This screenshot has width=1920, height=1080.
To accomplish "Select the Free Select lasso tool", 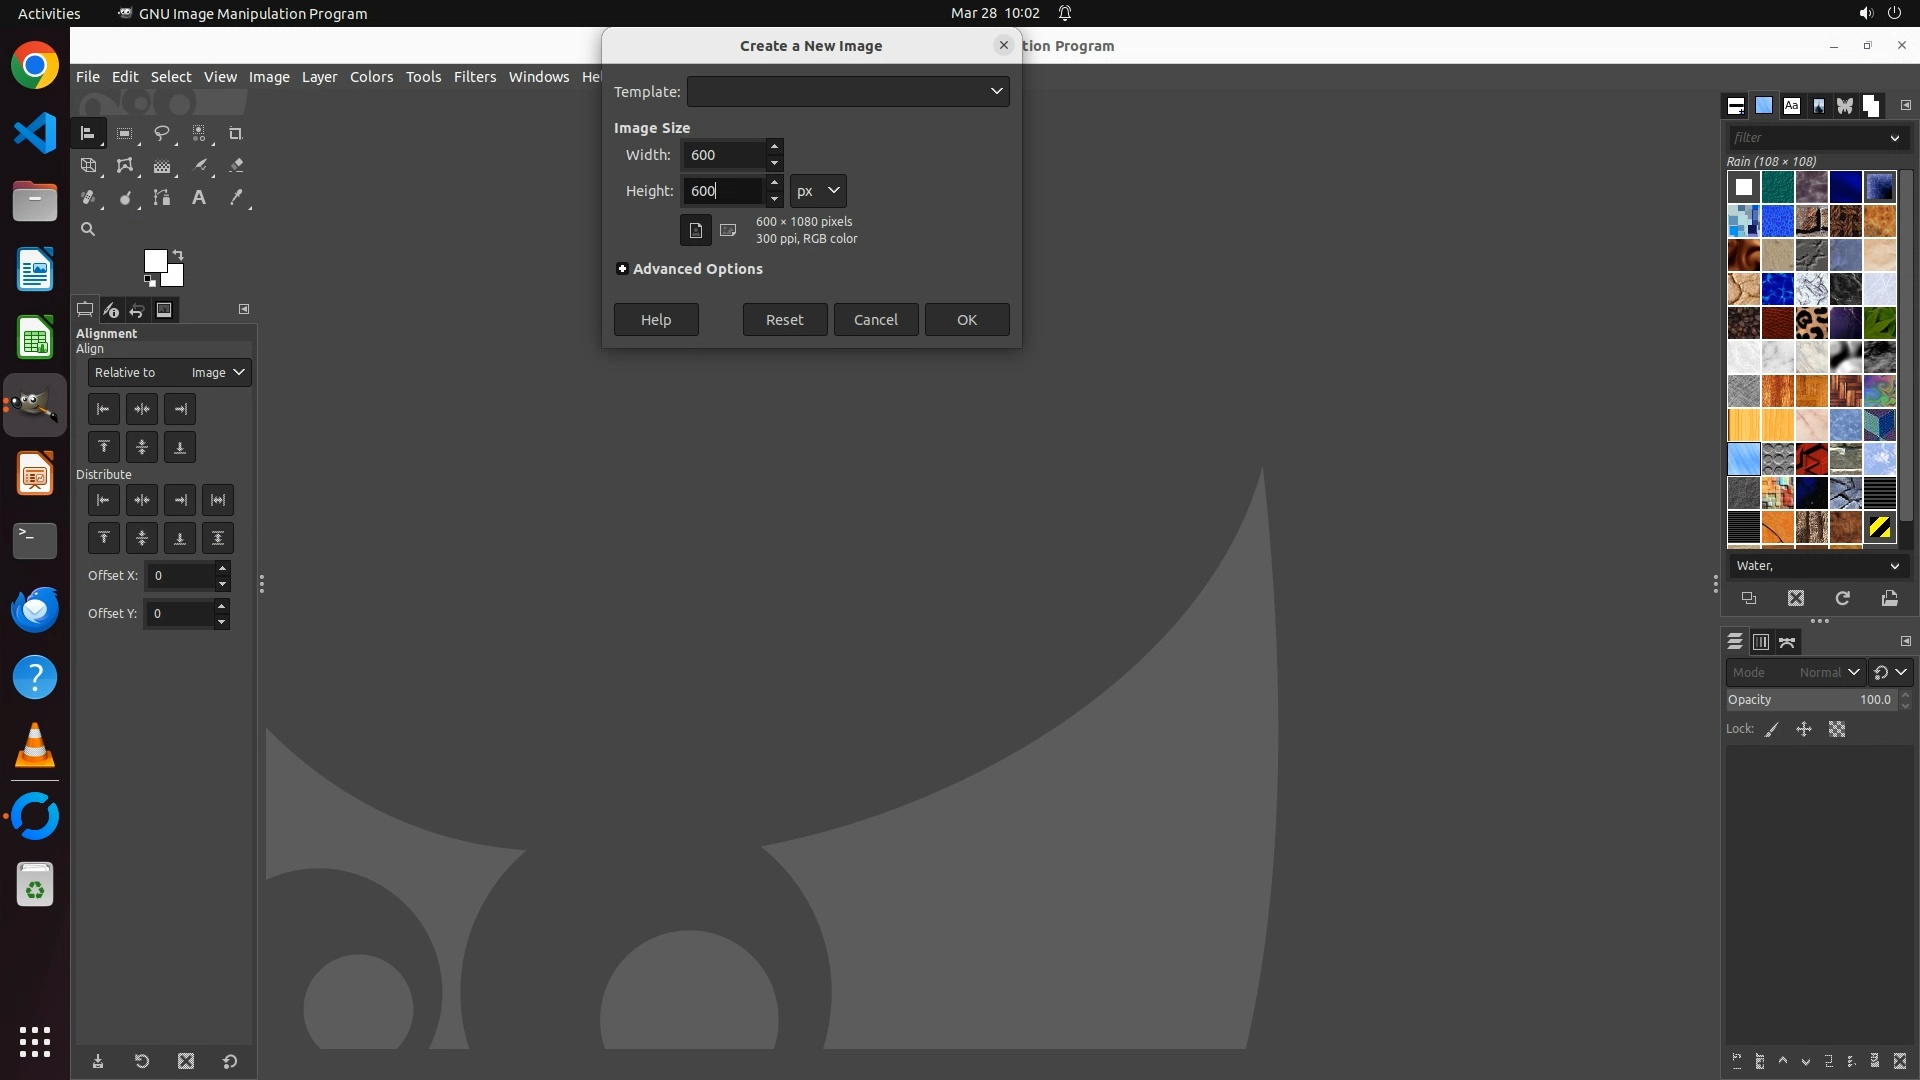I will pos(161,133).
